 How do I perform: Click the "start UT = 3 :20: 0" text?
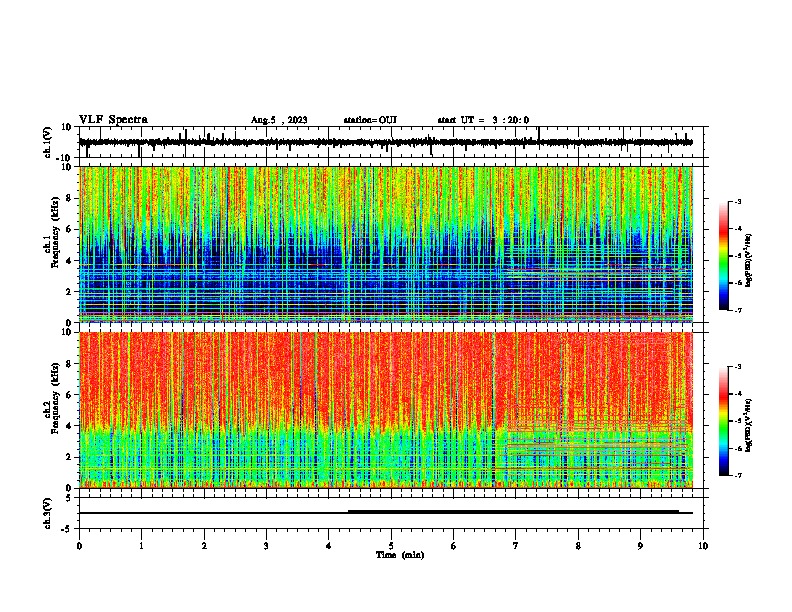[483, 120]
